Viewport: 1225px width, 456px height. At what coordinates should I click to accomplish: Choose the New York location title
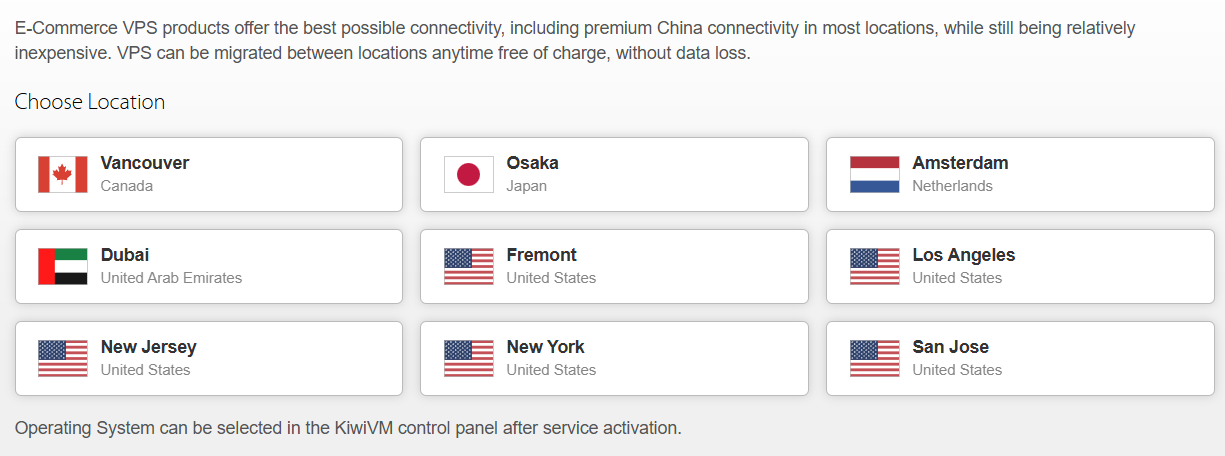[545, 347]
